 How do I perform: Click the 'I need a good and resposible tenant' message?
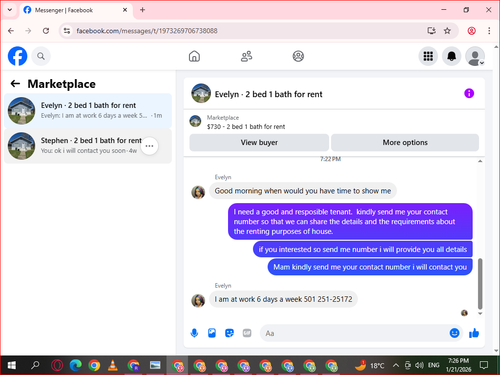(x=350, y=221)
